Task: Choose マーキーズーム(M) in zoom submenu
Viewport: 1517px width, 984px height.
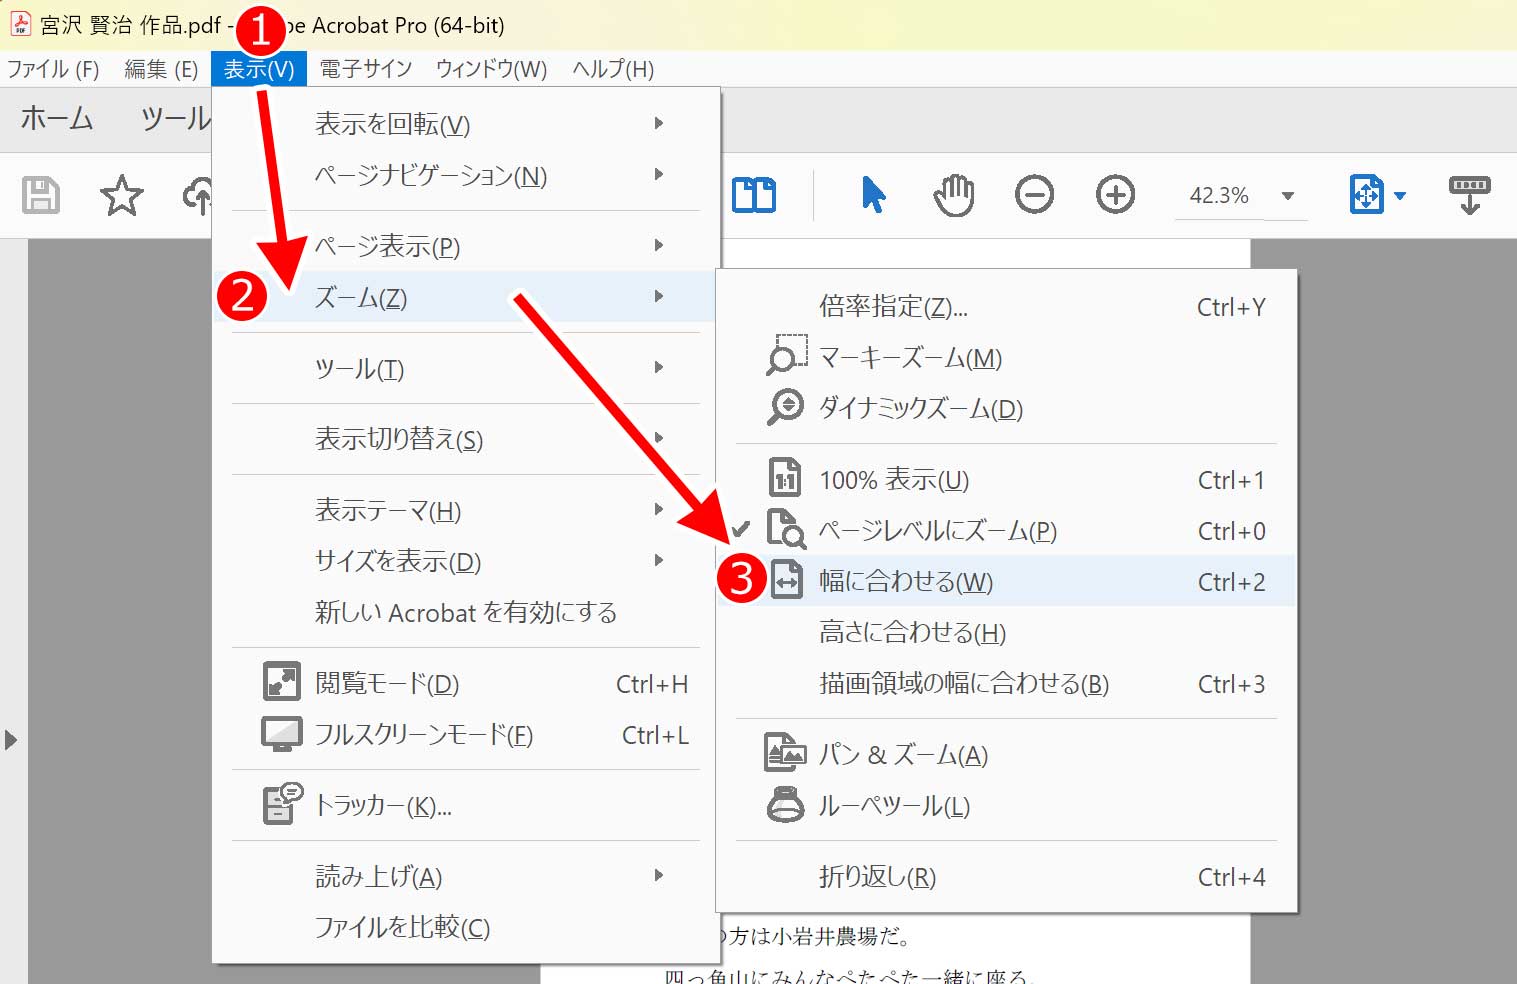Action: point(1006,357)
